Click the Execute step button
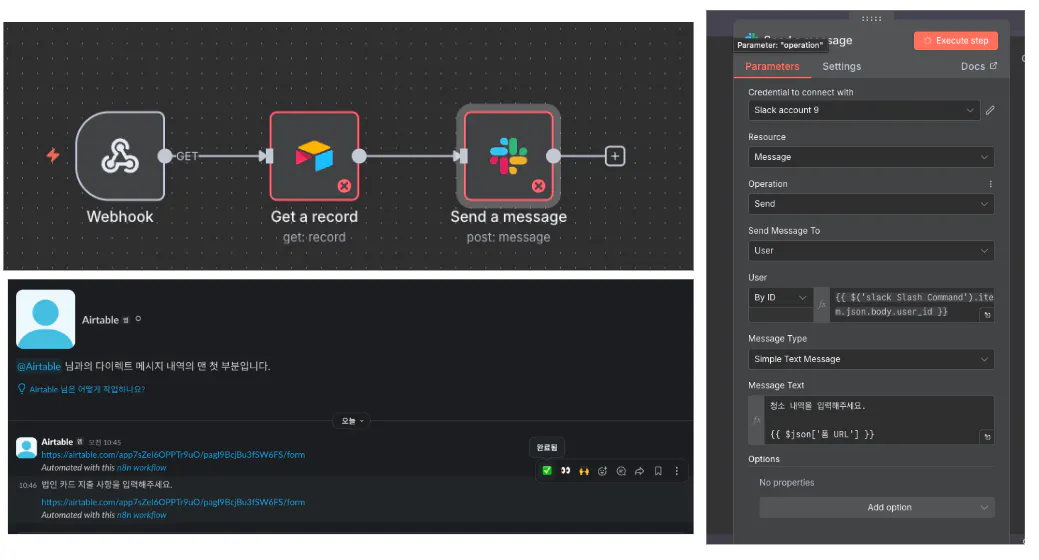Image resolution: width=1039 pixels, height=560 pixels. (956, 40)
